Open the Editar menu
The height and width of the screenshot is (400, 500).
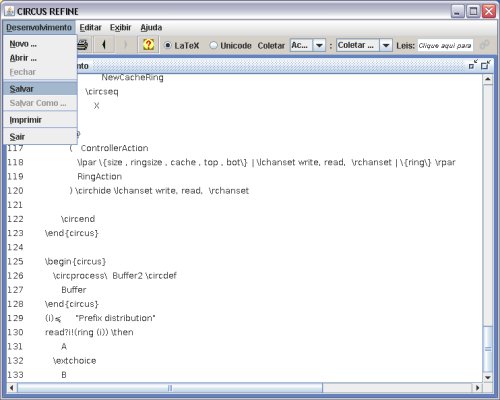(90, 27)
